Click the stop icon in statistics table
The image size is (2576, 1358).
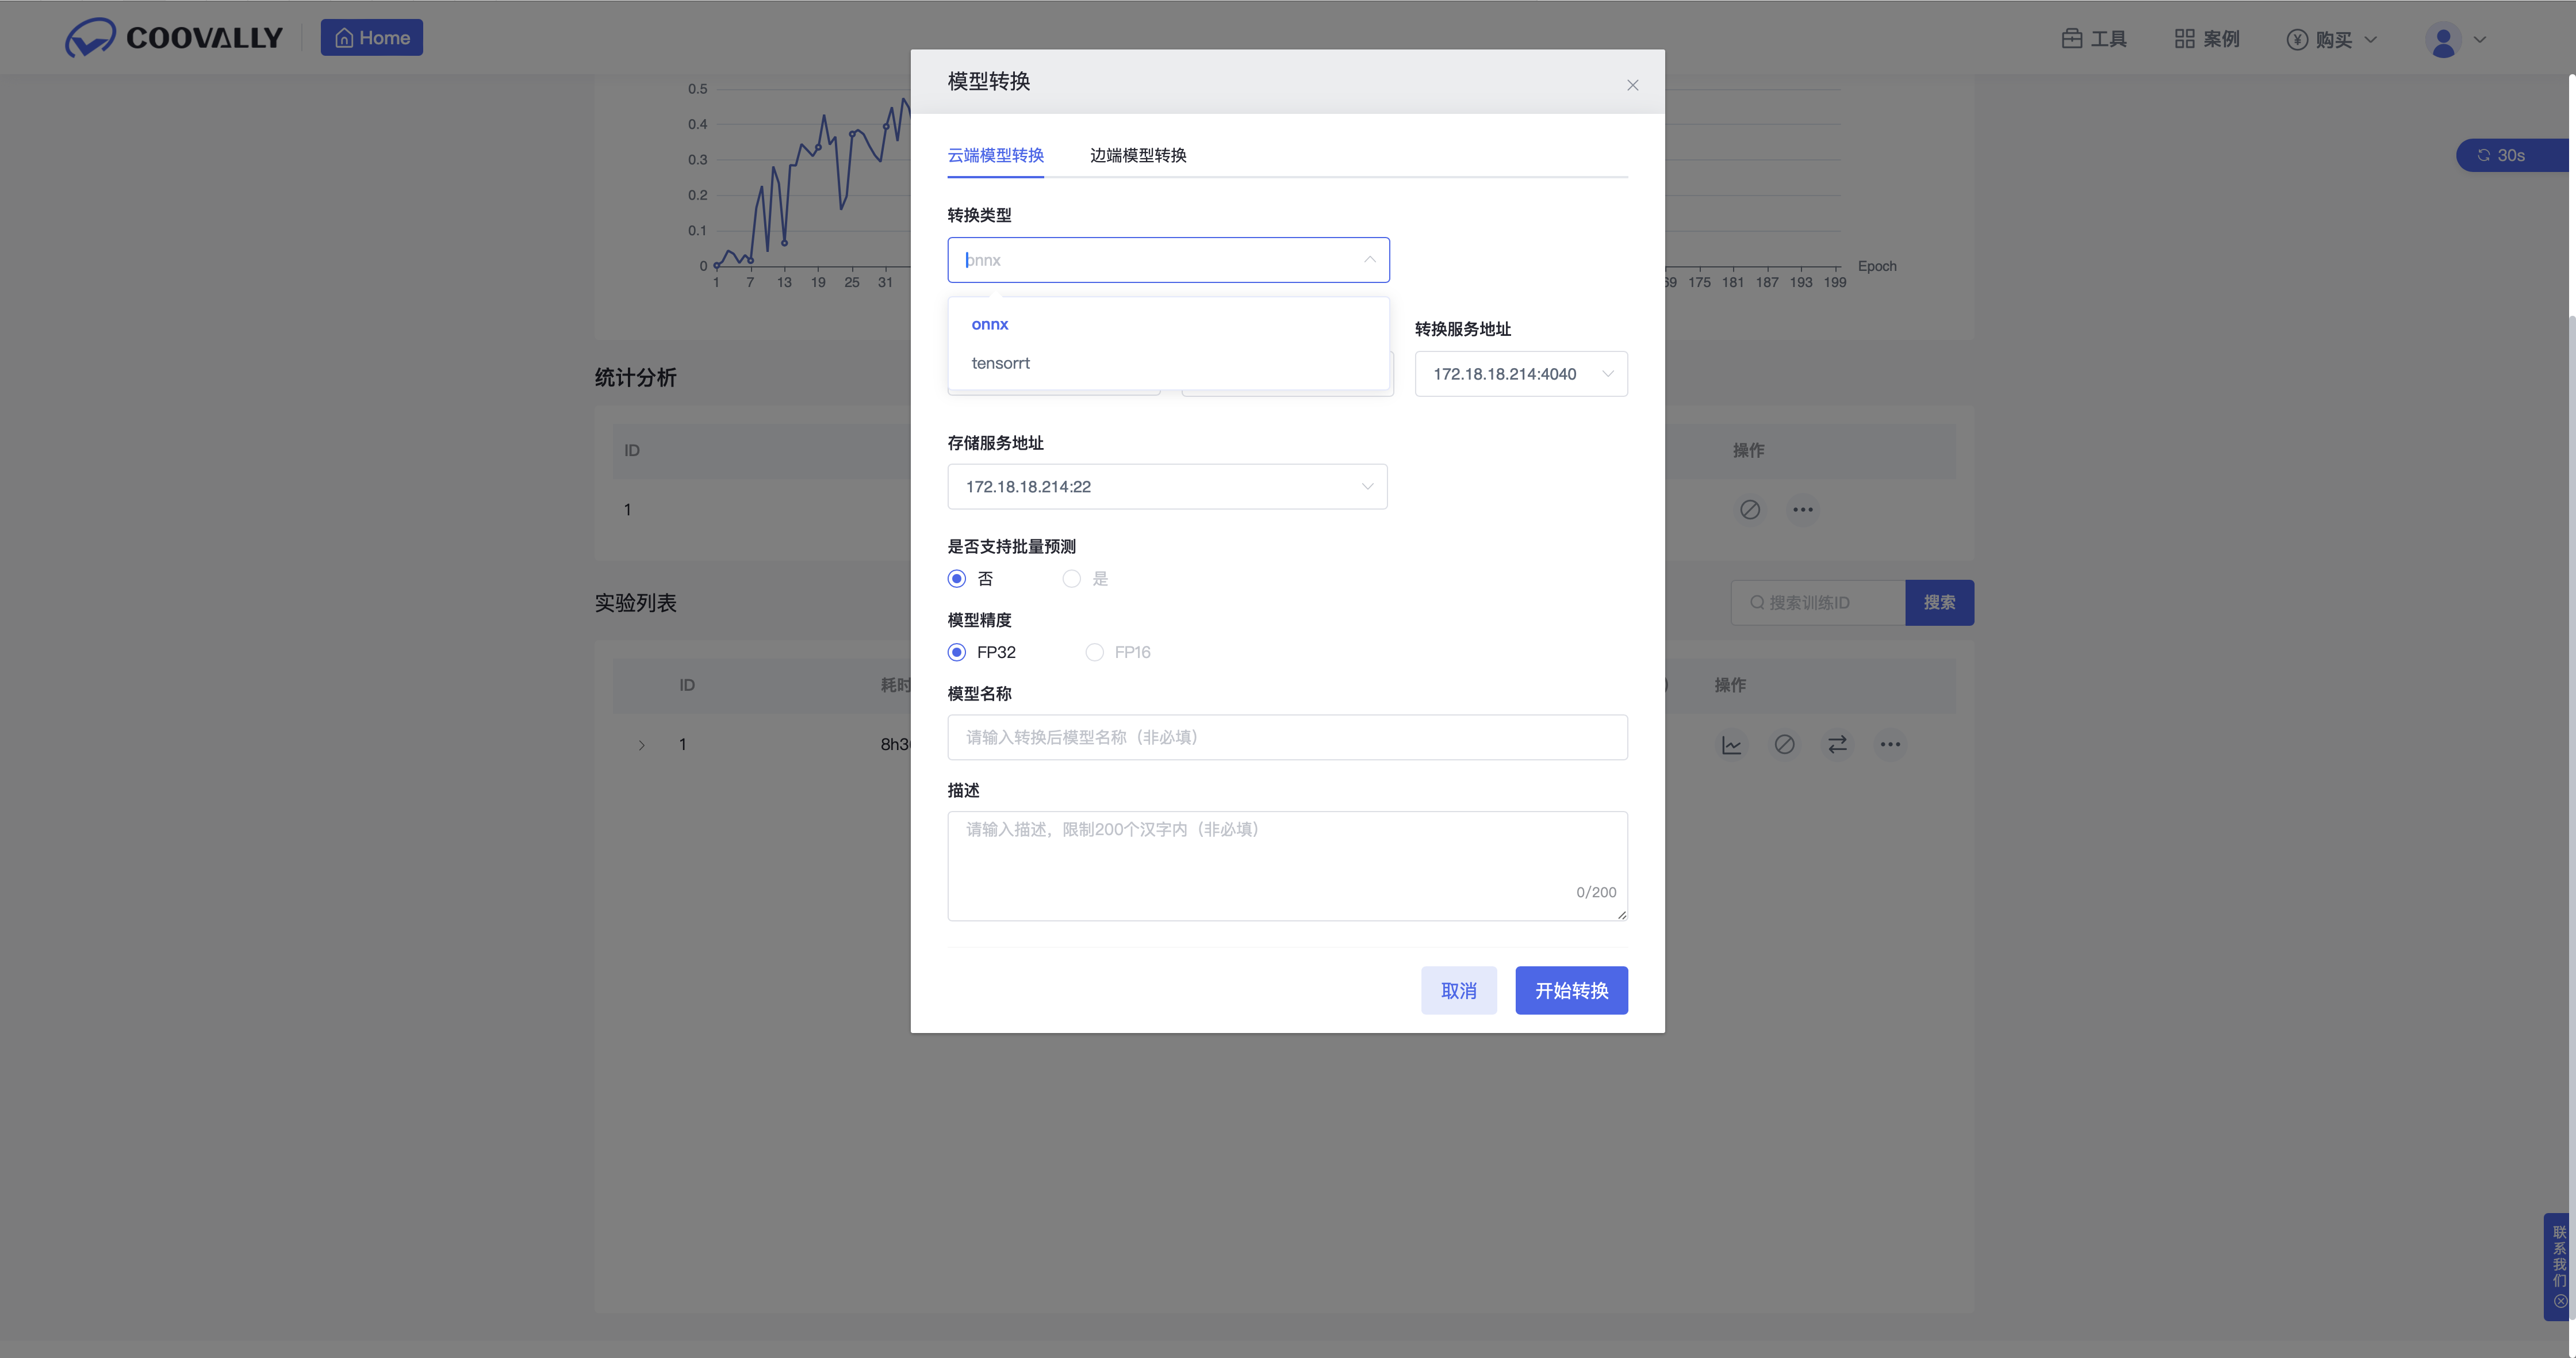coord(1749,510)
